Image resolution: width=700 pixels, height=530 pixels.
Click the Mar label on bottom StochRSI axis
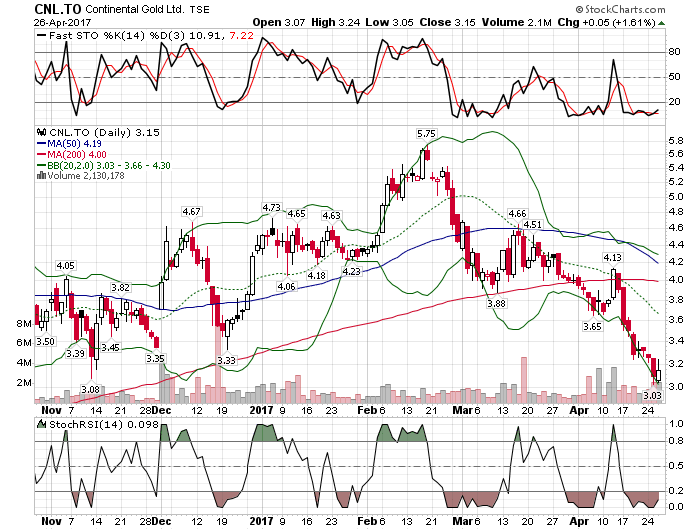point(462,521)
